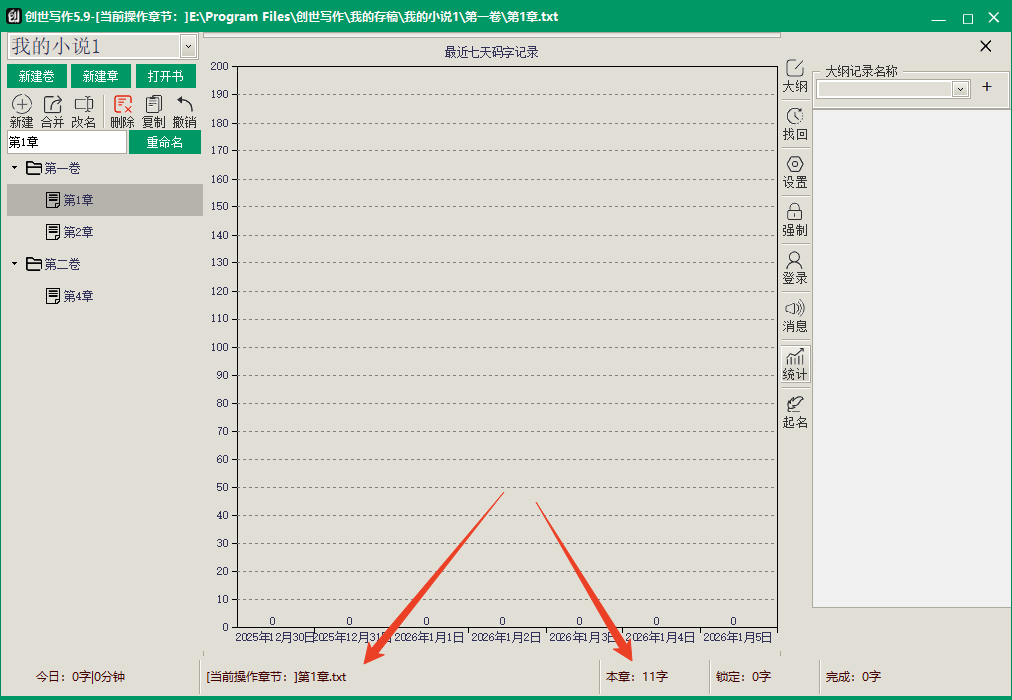
Task: Collapse the 第二卷 volume tree node
Action: [x=14, y=264]
